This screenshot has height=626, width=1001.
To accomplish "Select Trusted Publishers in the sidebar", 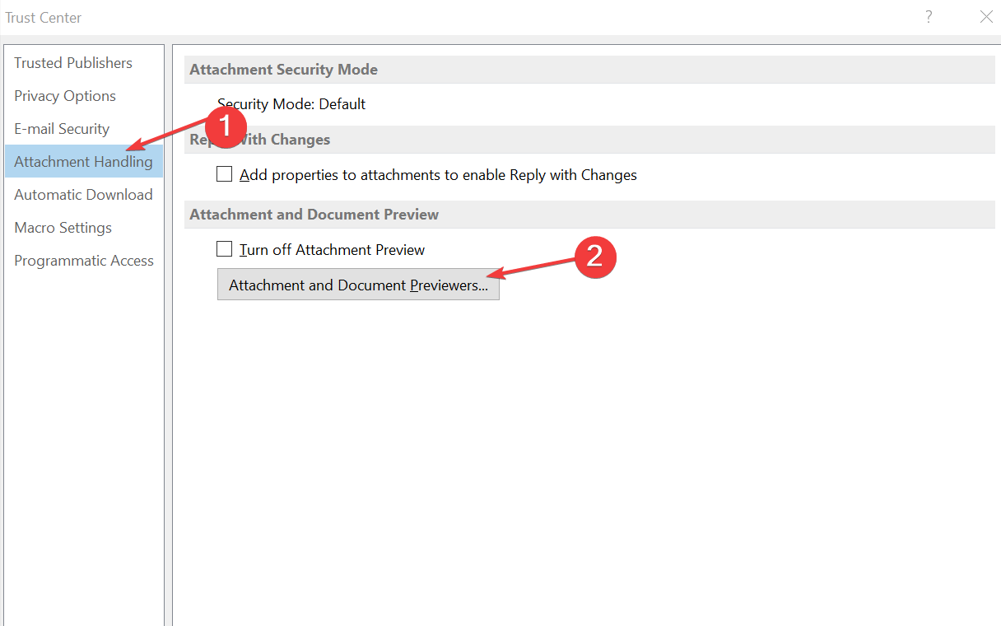I will 73,63.
